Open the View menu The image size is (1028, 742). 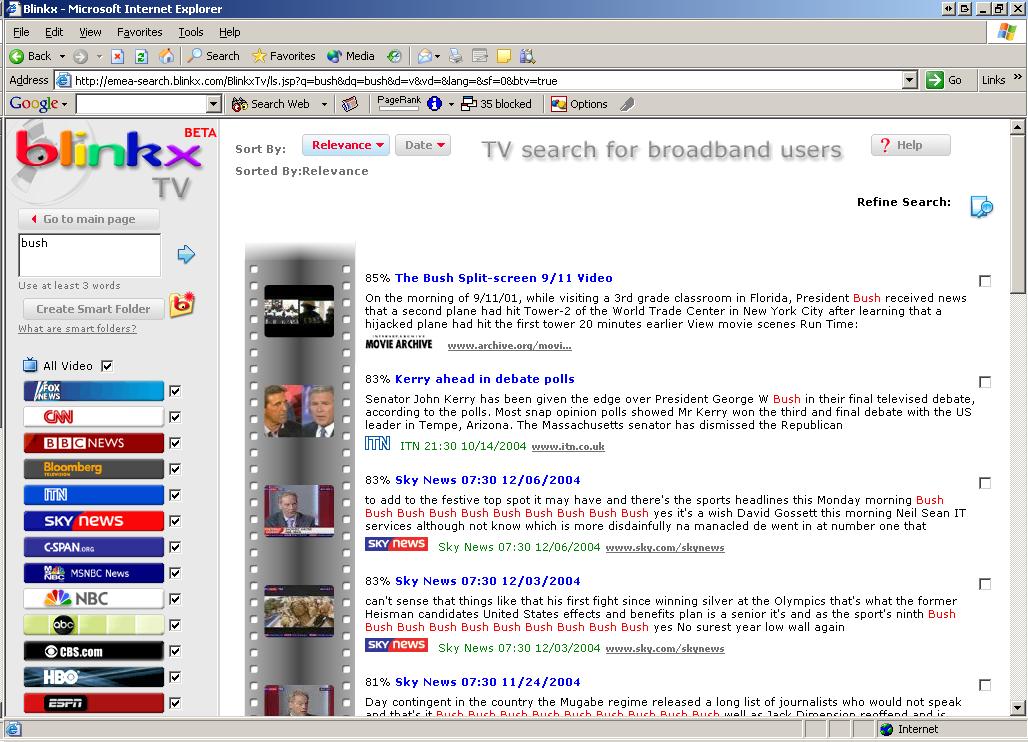[x=90, y=31]
